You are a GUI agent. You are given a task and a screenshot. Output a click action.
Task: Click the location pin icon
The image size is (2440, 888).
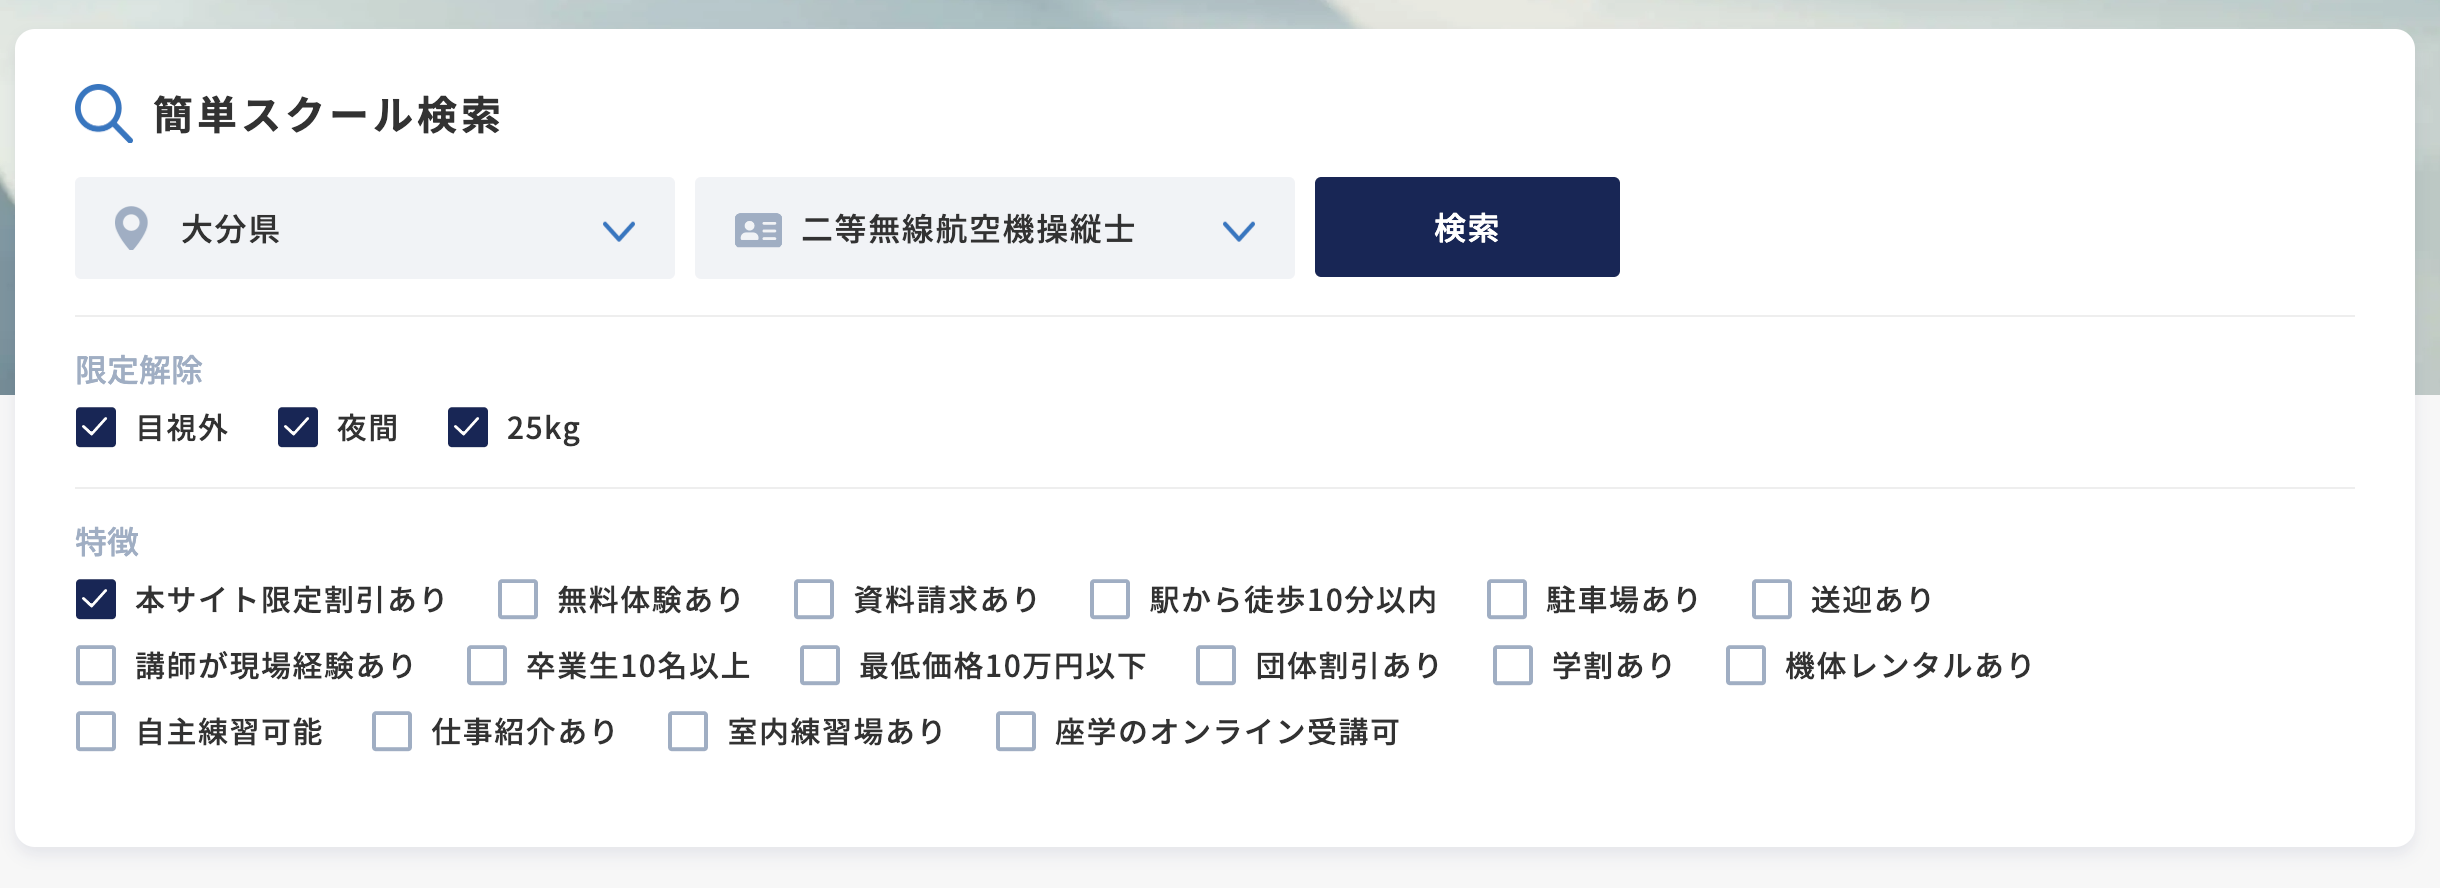[x=131, y=228]
